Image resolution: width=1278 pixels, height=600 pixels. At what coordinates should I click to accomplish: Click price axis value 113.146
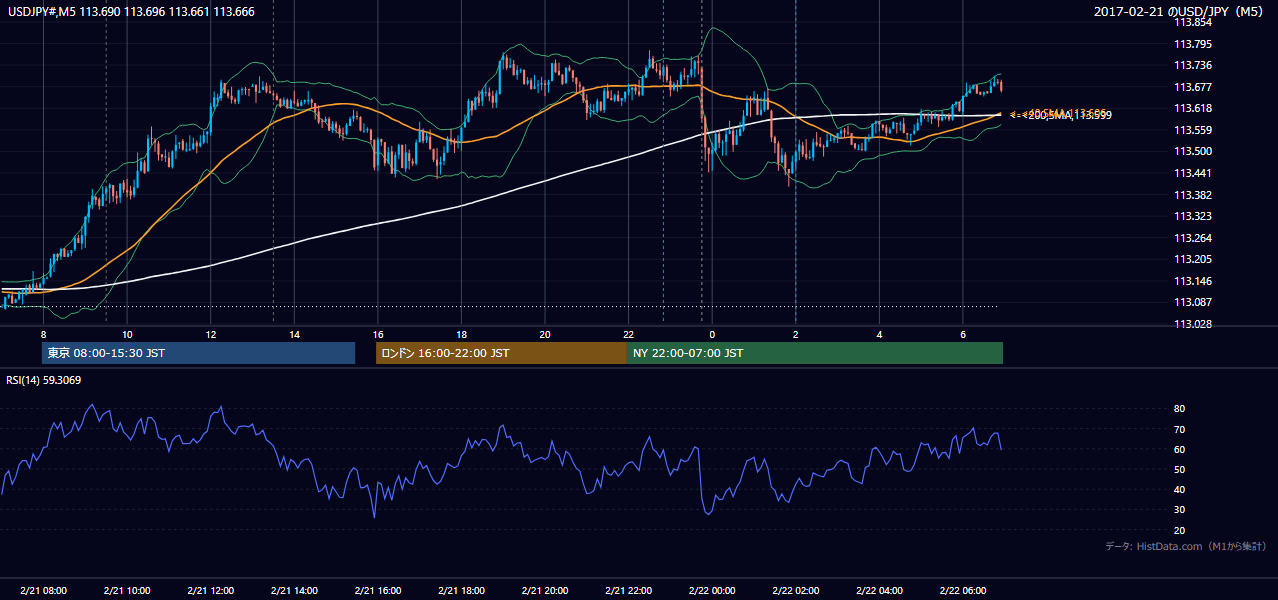point(1192,281)
